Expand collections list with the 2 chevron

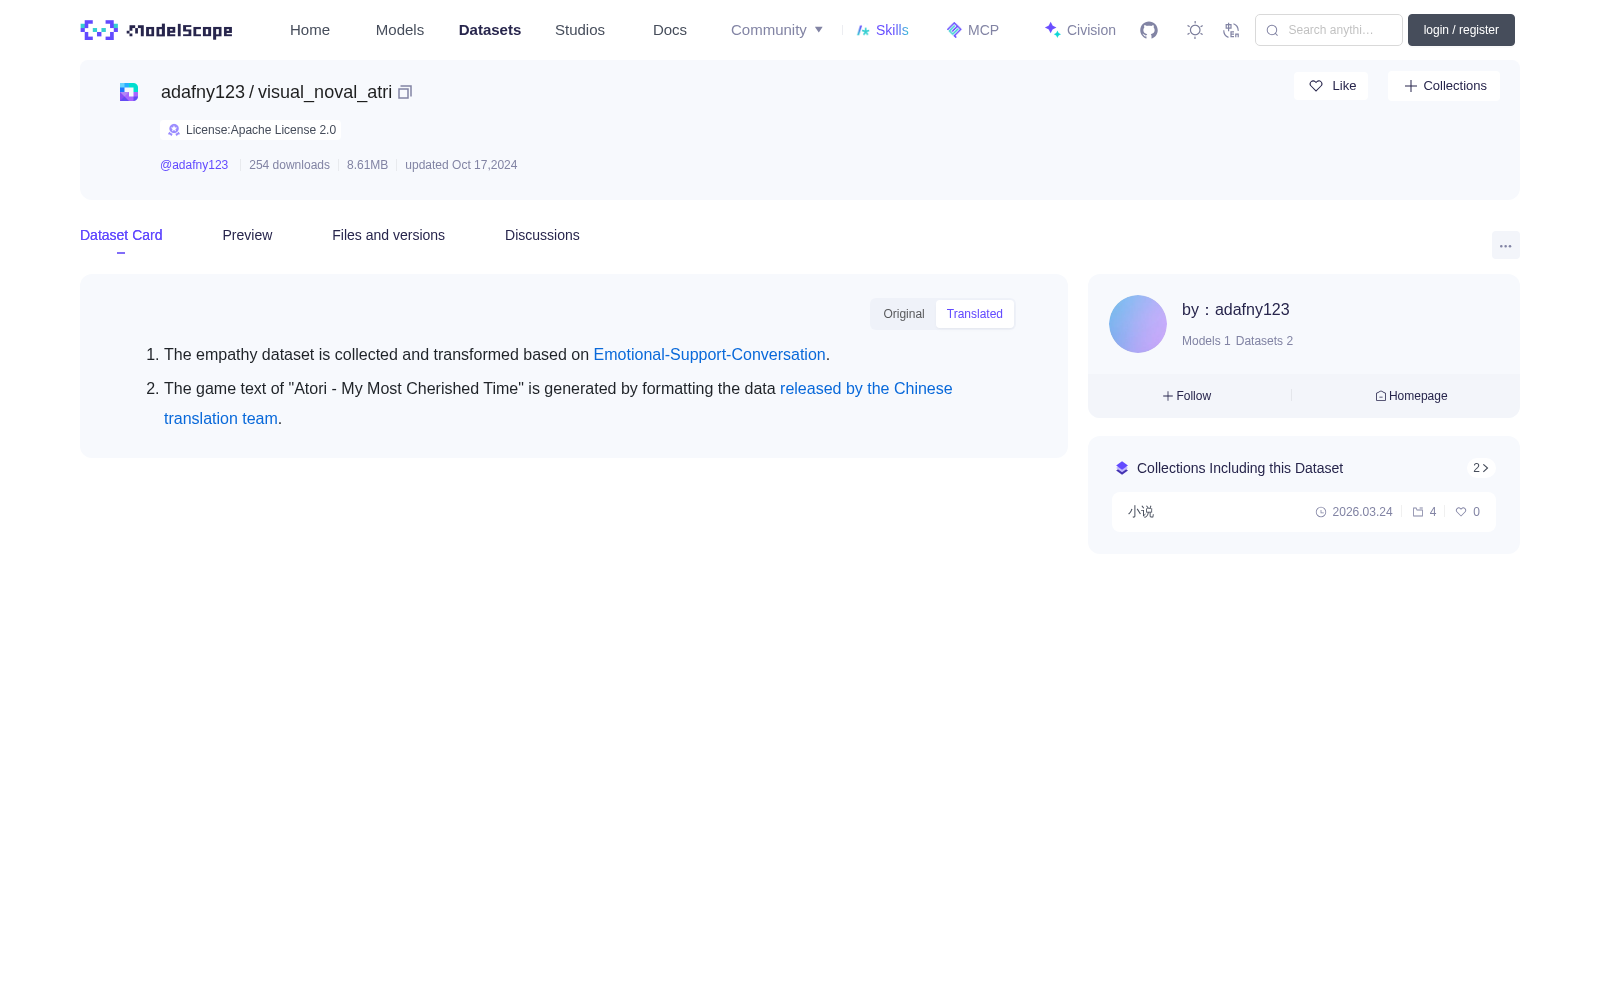point(1481,468)
